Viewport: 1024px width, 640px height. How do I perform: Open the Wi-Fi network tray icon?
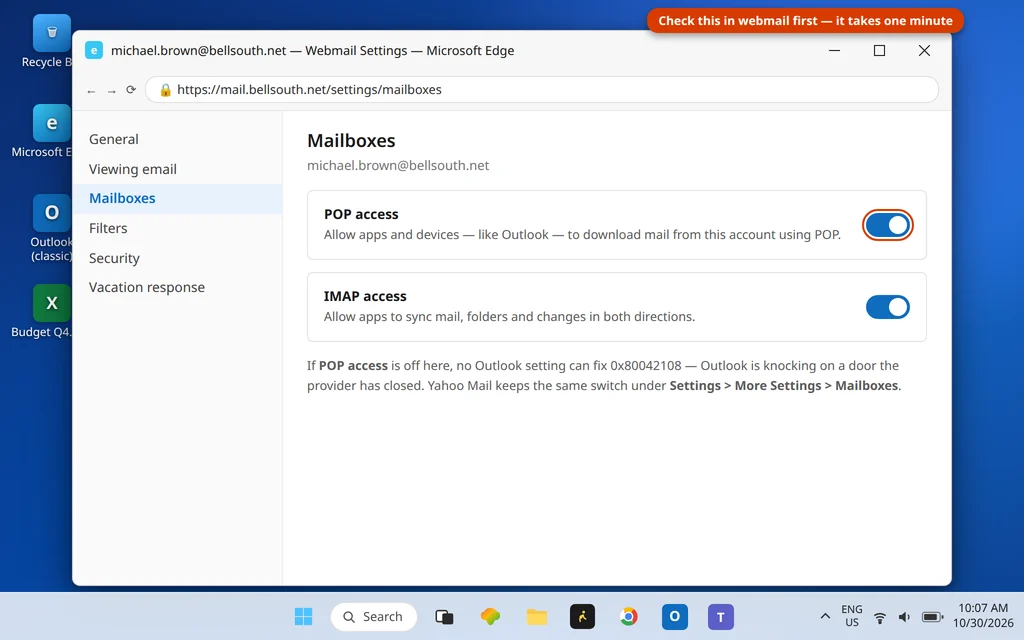(x=880, y=617)
